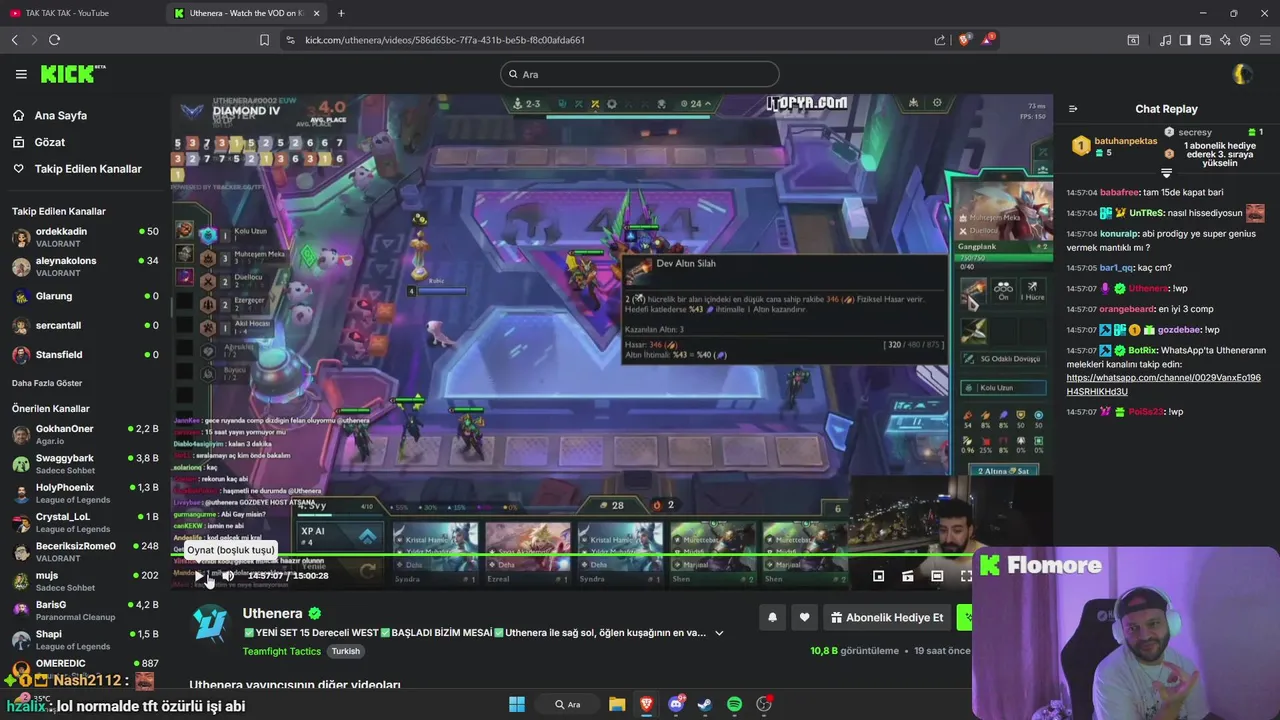Open the user profile avatar menu

point(1242,74)
